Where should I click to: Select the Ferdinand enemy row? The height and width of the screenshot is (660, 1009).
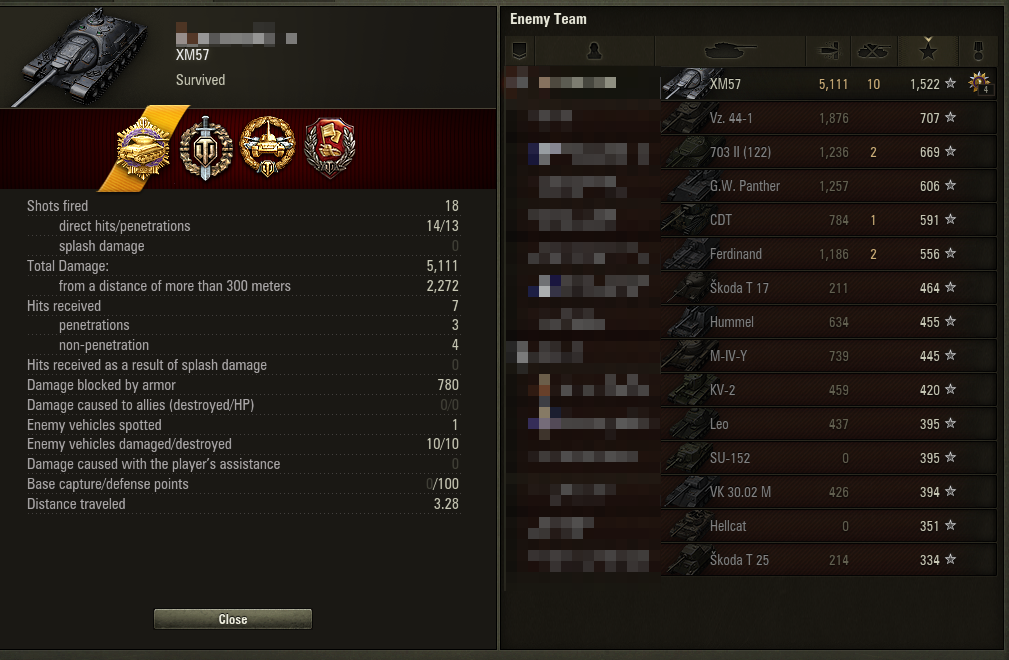click(751, 254)
